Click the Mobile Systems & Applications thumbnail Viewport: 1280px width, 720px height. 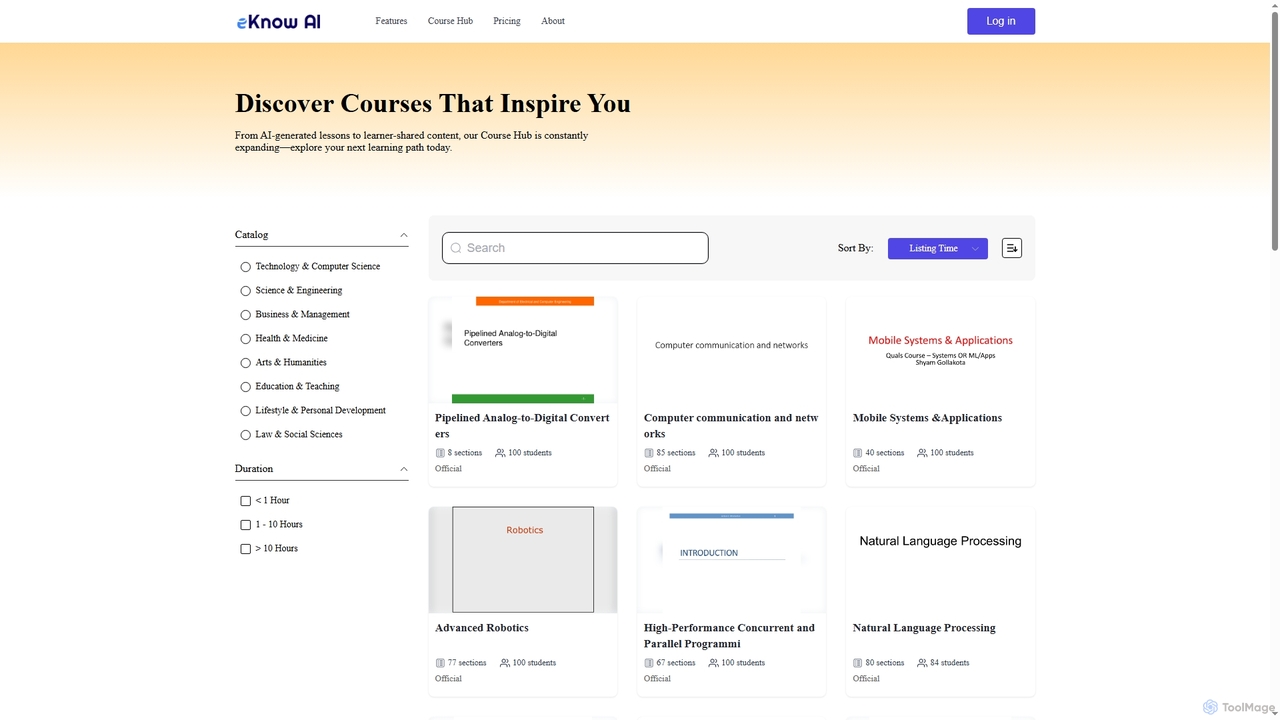coord(940,350)
